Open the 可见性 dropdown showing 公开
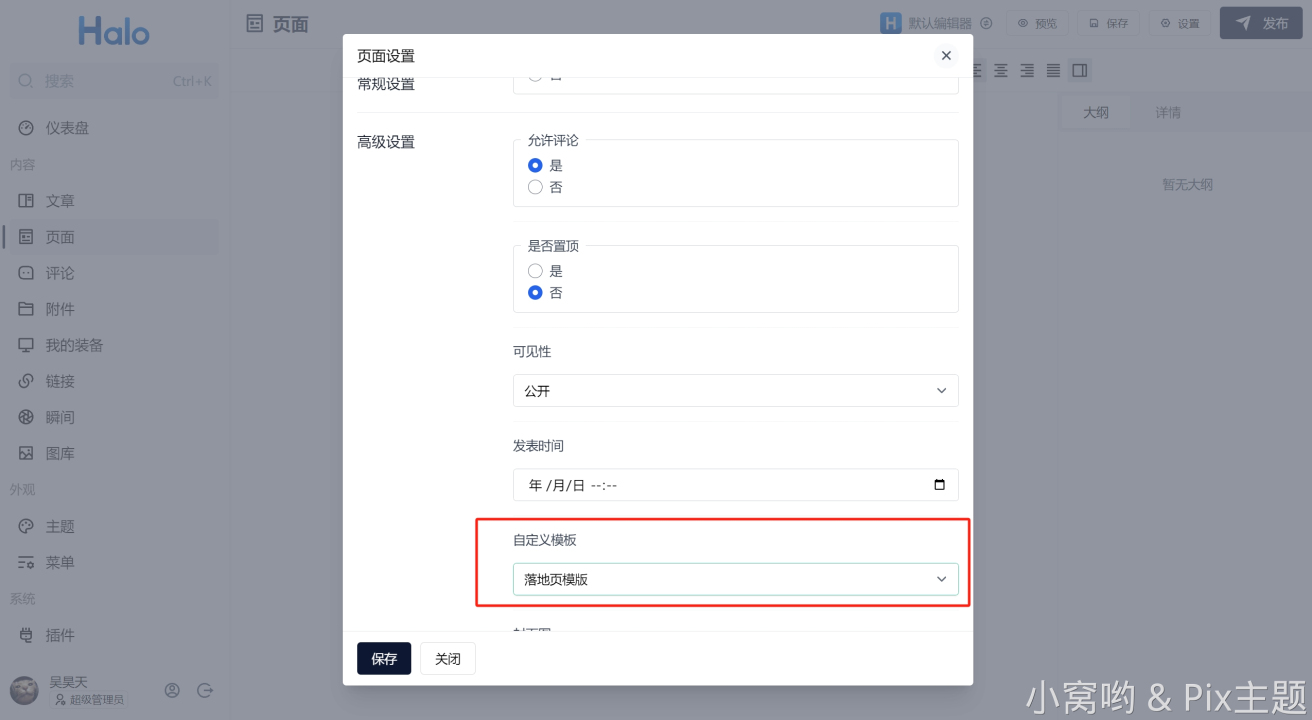 click(736, 391)
